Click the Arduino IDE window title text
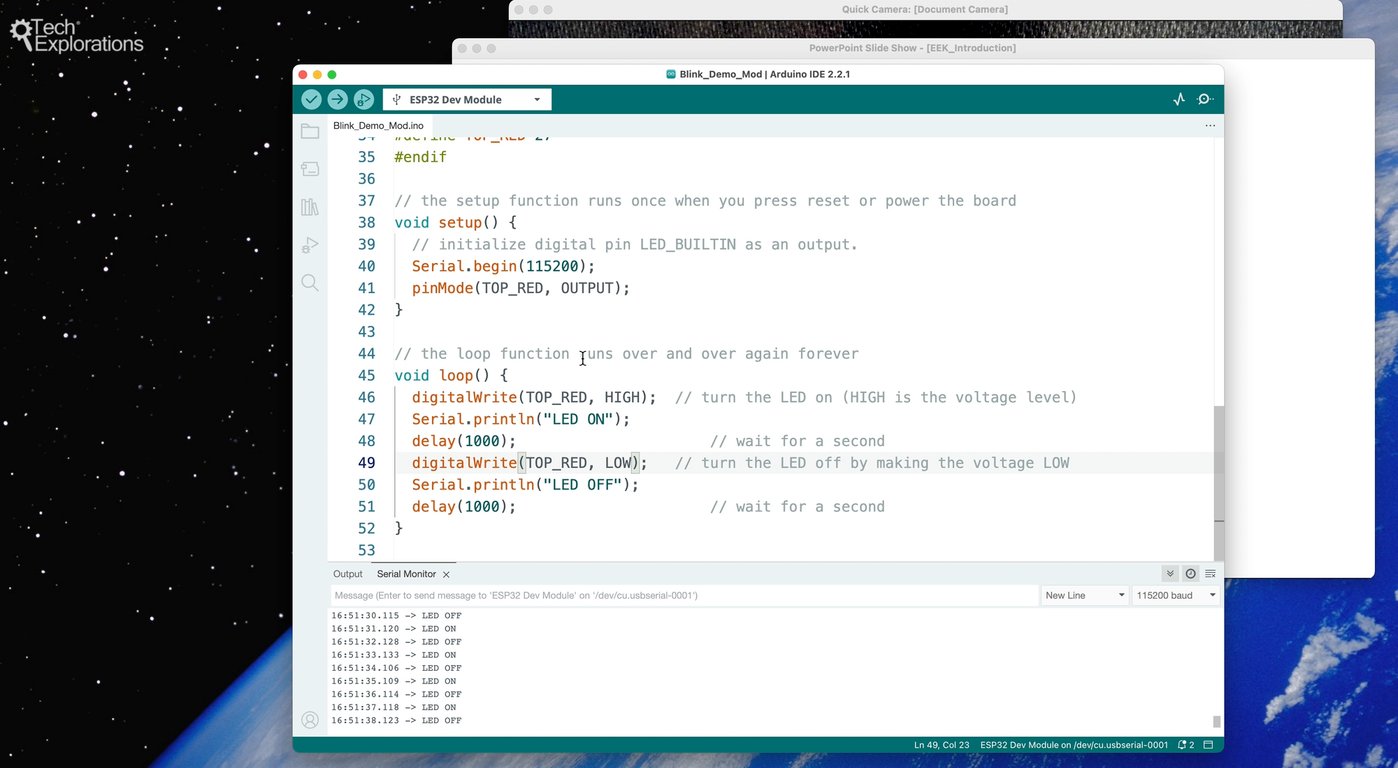 click(765, 74)
